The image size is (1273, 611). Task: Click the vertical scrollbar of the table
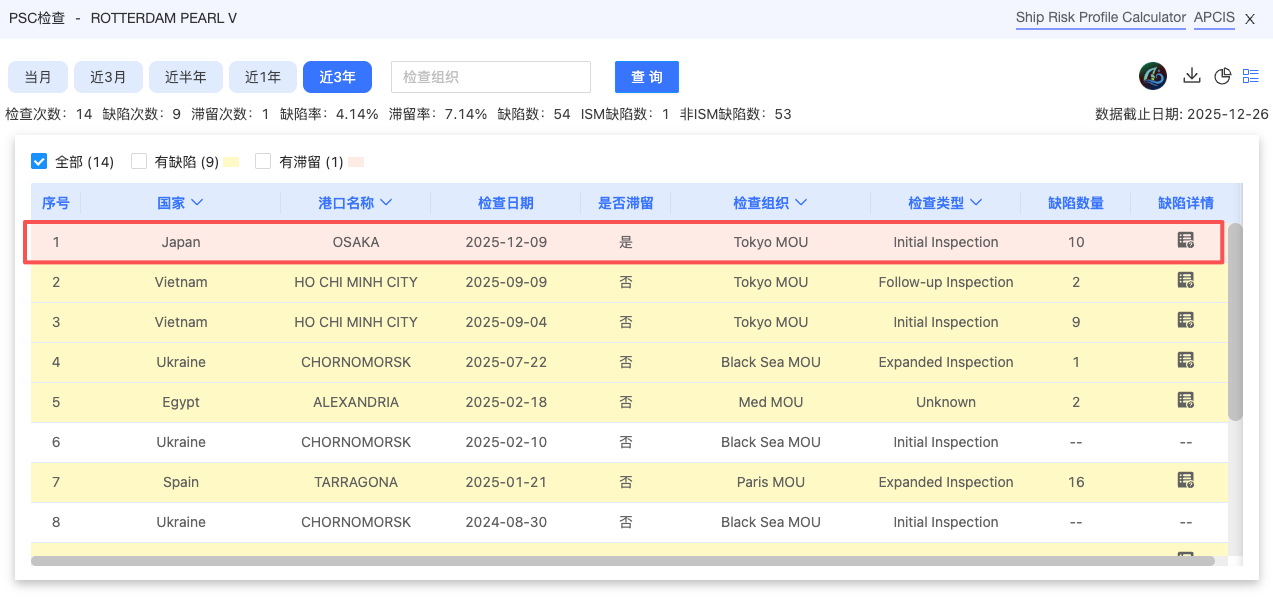tap(1235, 320)
